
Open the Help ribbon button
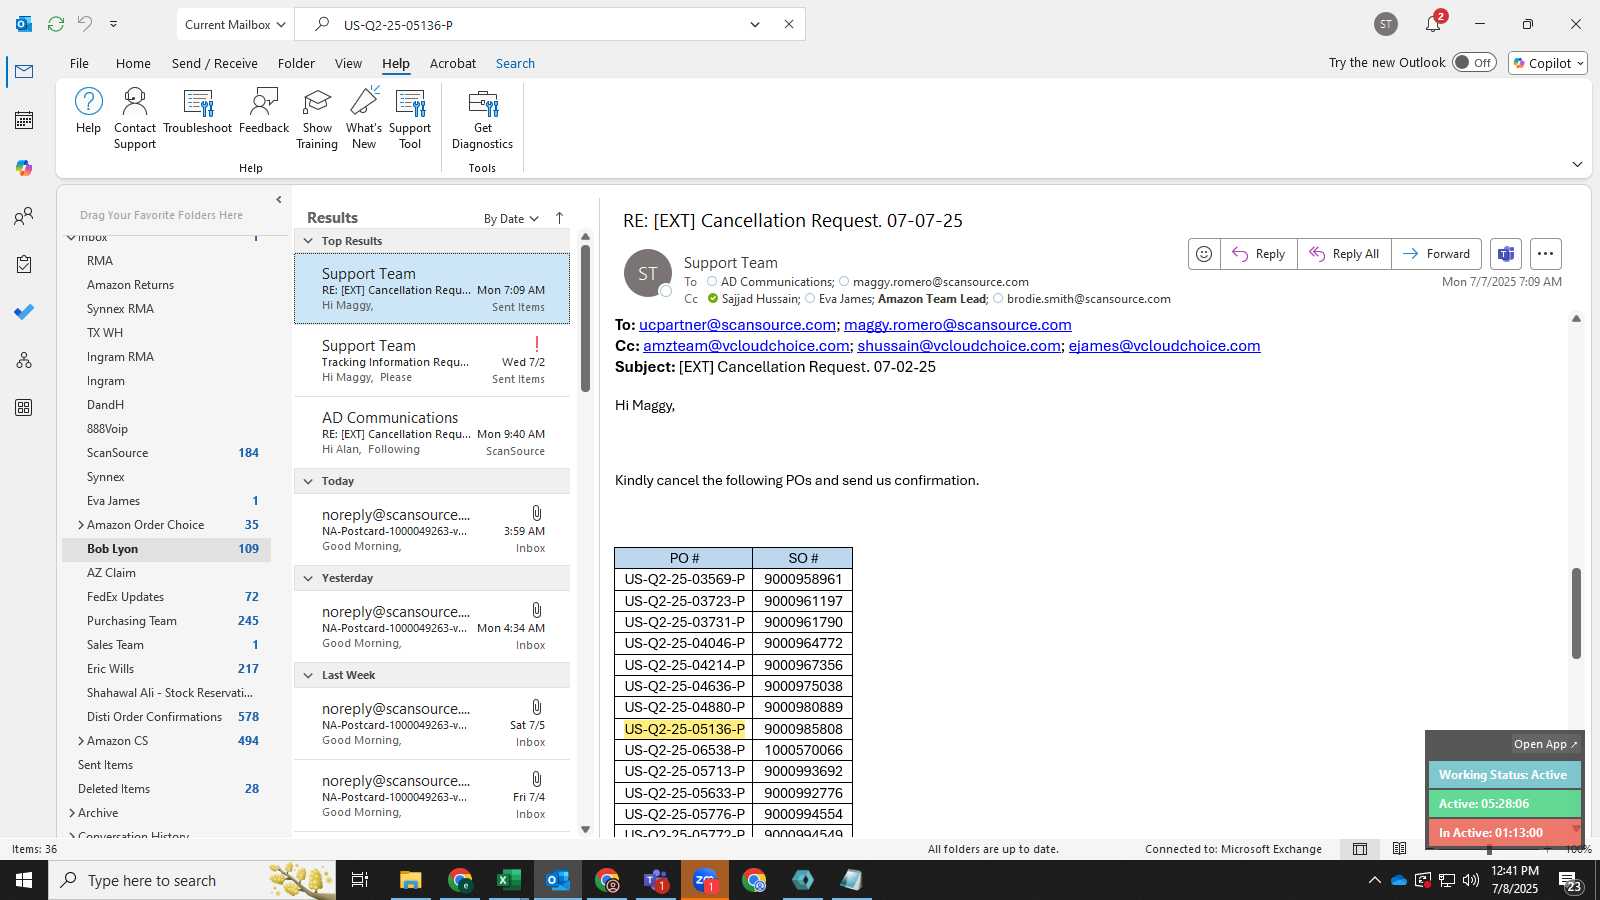[88, 111]
